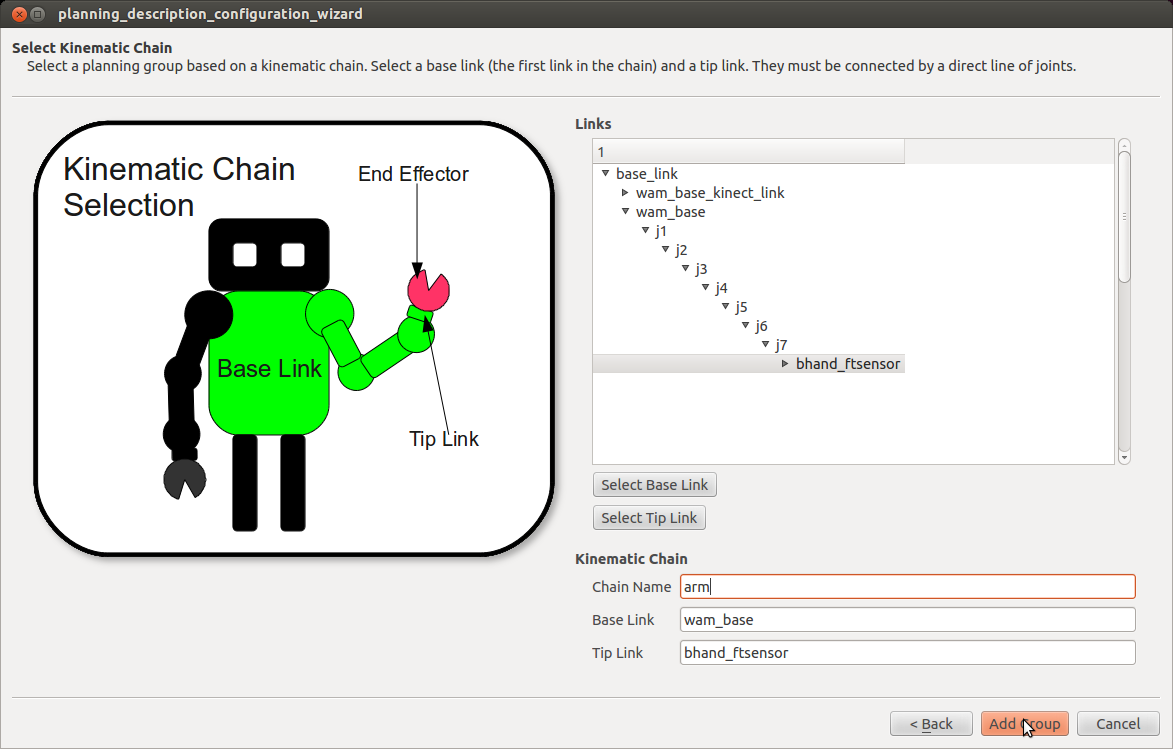Choose j5 in the Links tree
1173x749 pixels.
(x=741, y=307)
